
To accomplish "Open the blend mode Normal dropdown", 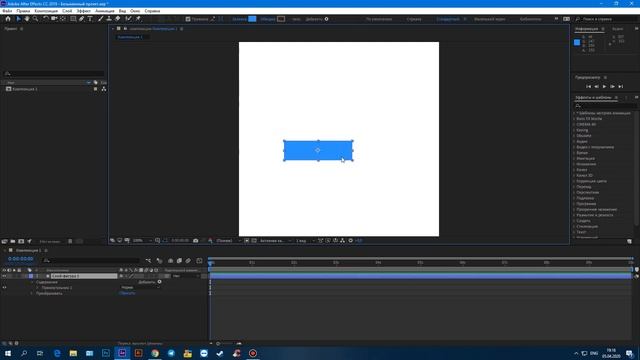I will tap(140, 288).
